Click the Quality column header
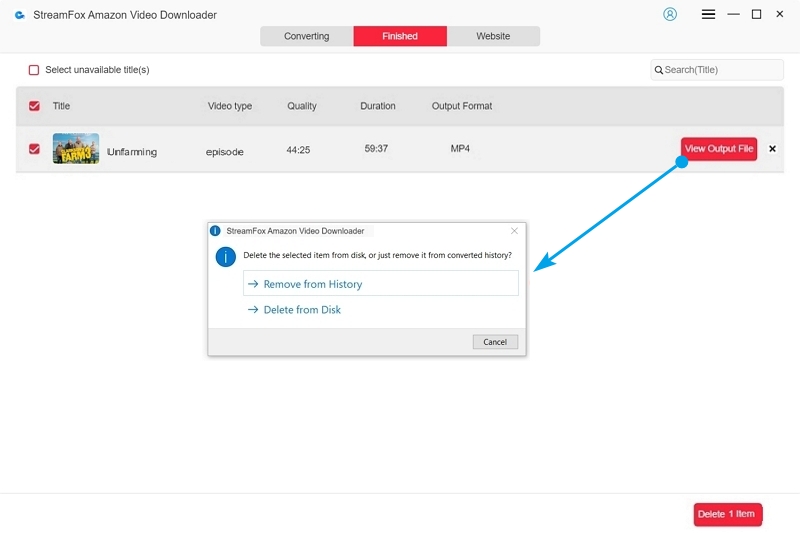 click(x=302, y=106)
